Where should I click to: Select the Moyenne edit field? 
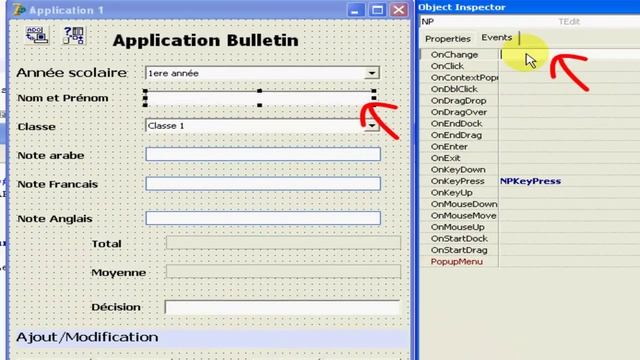point(283,271)
